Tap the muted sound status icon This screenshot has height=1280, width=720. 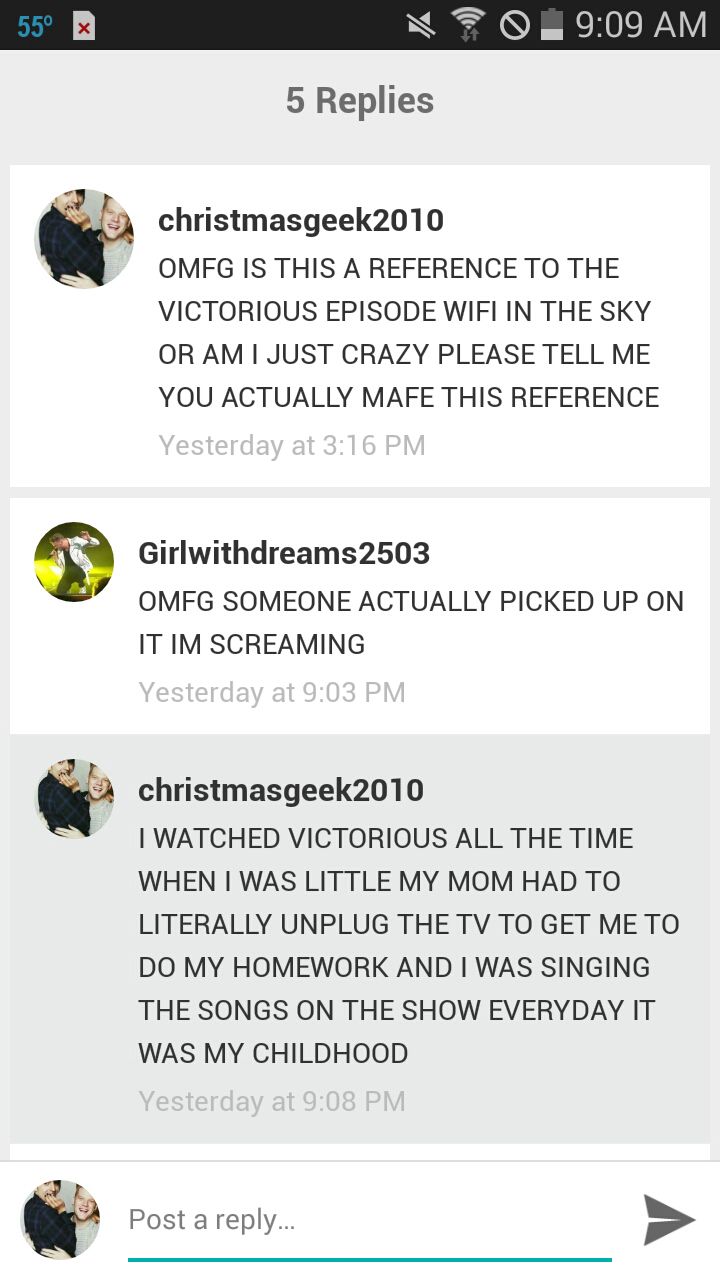422,24
